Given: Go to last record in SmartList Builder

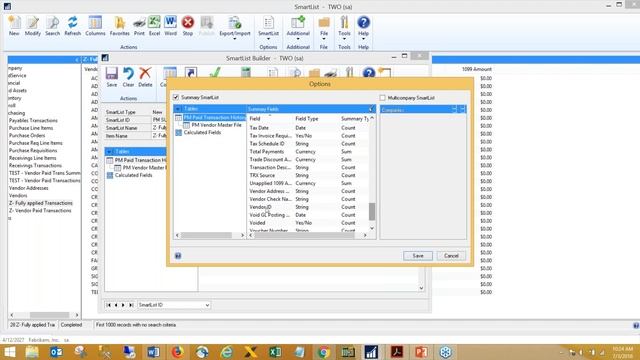Looking at the screenshot, I should (131, 305).
